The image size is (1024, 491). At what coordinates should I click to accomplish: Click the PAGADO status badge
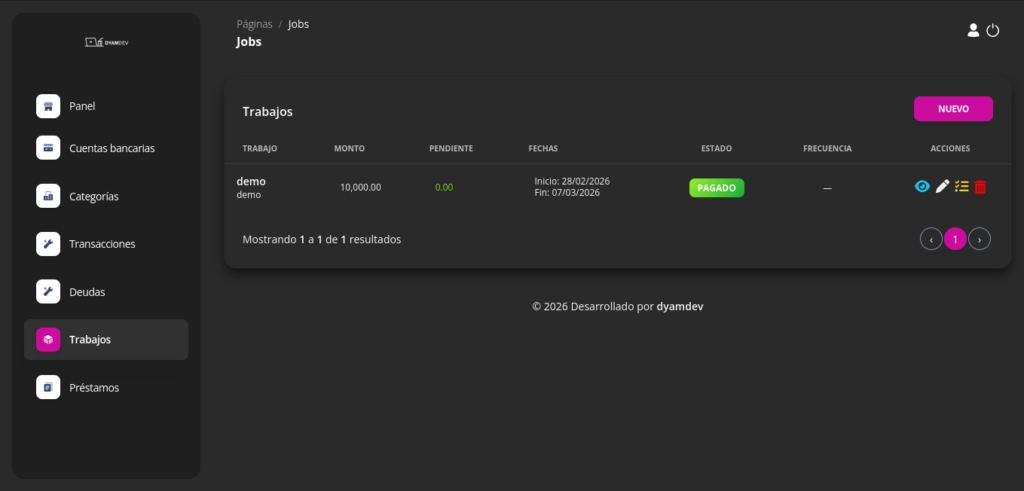716,187
